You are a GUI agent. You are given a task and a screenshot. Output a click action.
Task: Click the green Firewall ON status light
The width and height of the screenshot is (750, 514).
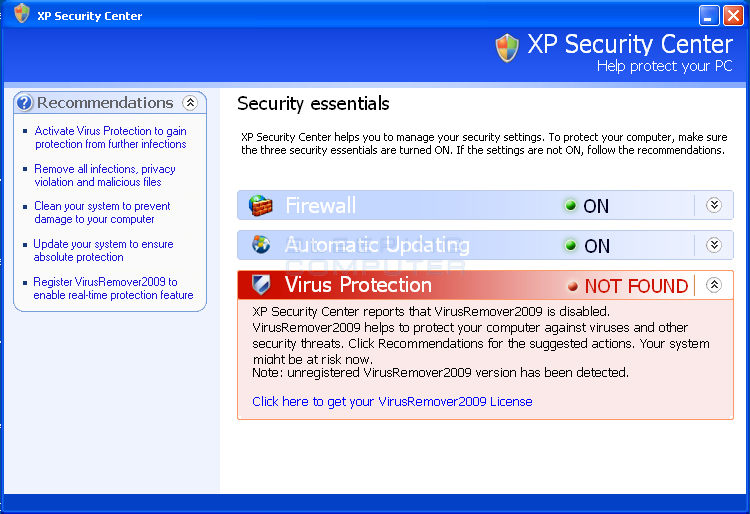point(570,206)
